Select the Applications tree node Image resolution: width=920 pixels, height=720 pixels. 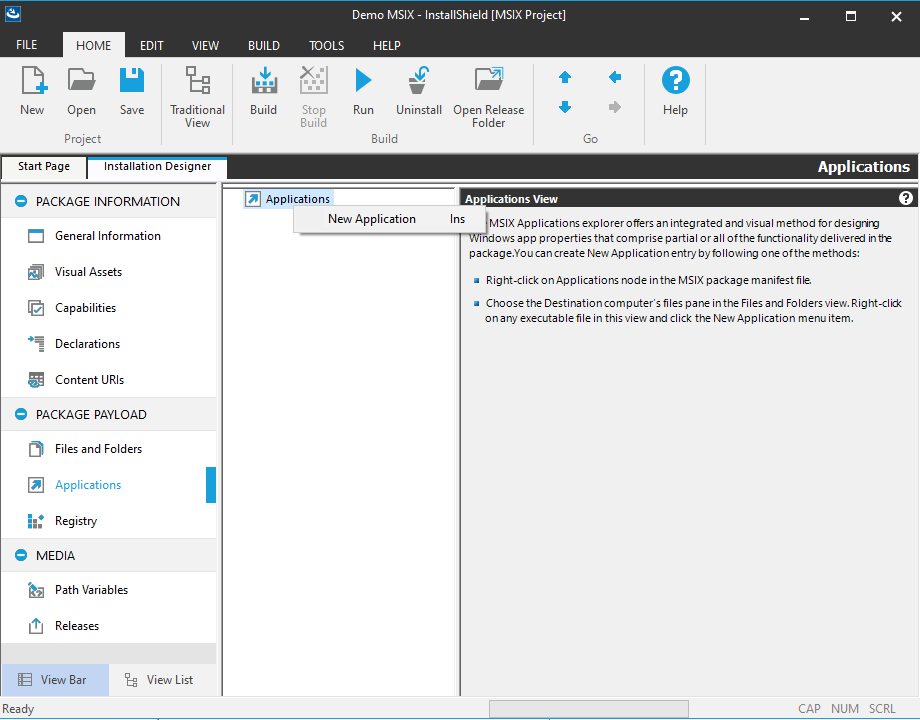tap(289, 199)
